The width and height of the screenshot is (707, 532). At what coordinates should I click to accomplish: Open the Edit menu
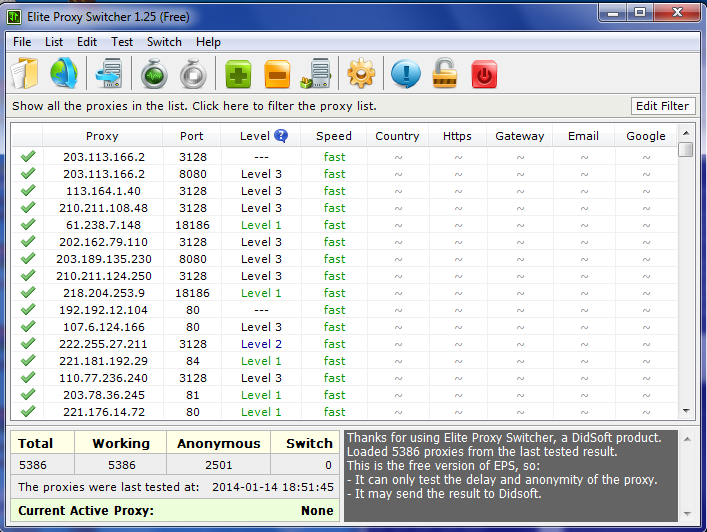click(x=87, y=42)
